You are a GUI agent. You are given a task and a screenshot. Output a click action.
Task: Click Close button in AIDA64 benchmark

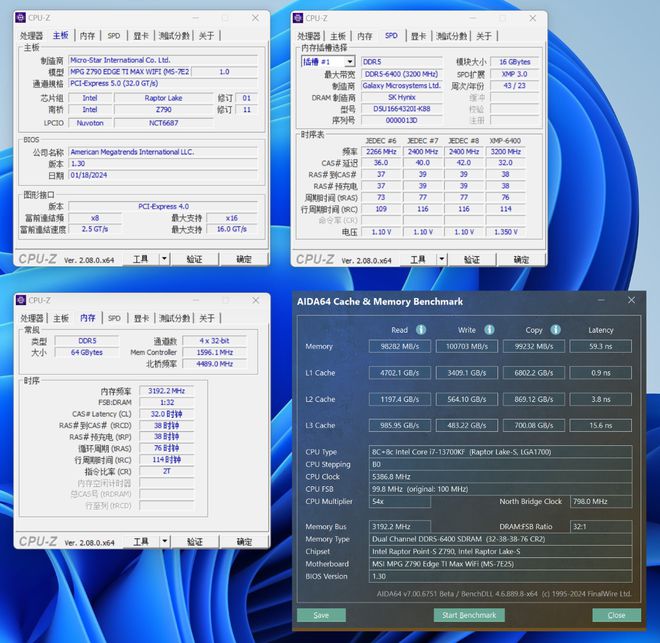616,615
